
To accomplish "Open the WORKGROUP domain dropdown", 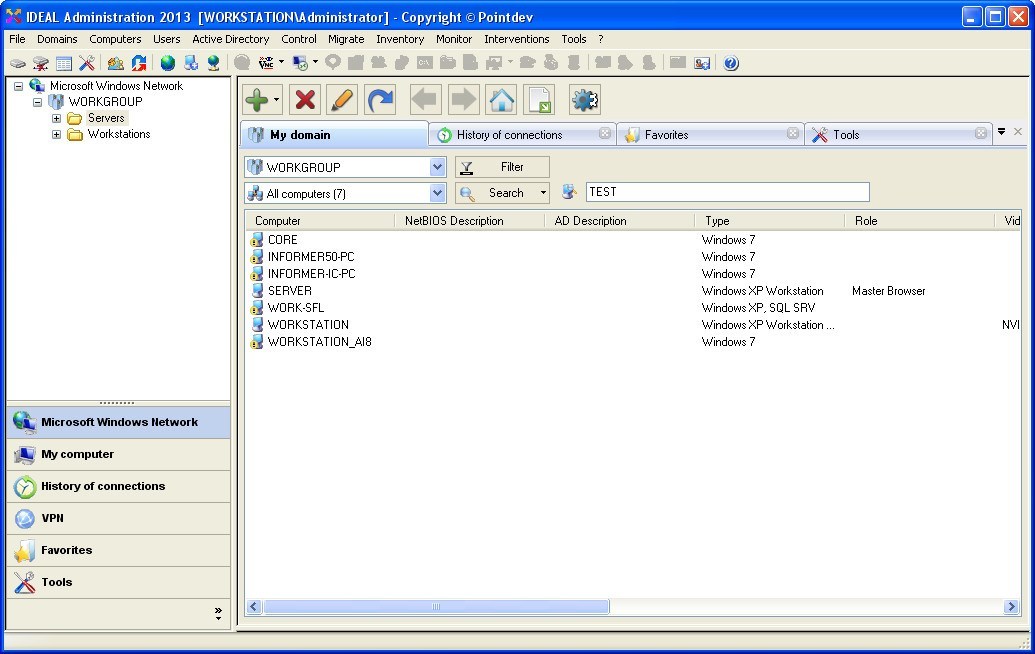I will click(437, 167).
